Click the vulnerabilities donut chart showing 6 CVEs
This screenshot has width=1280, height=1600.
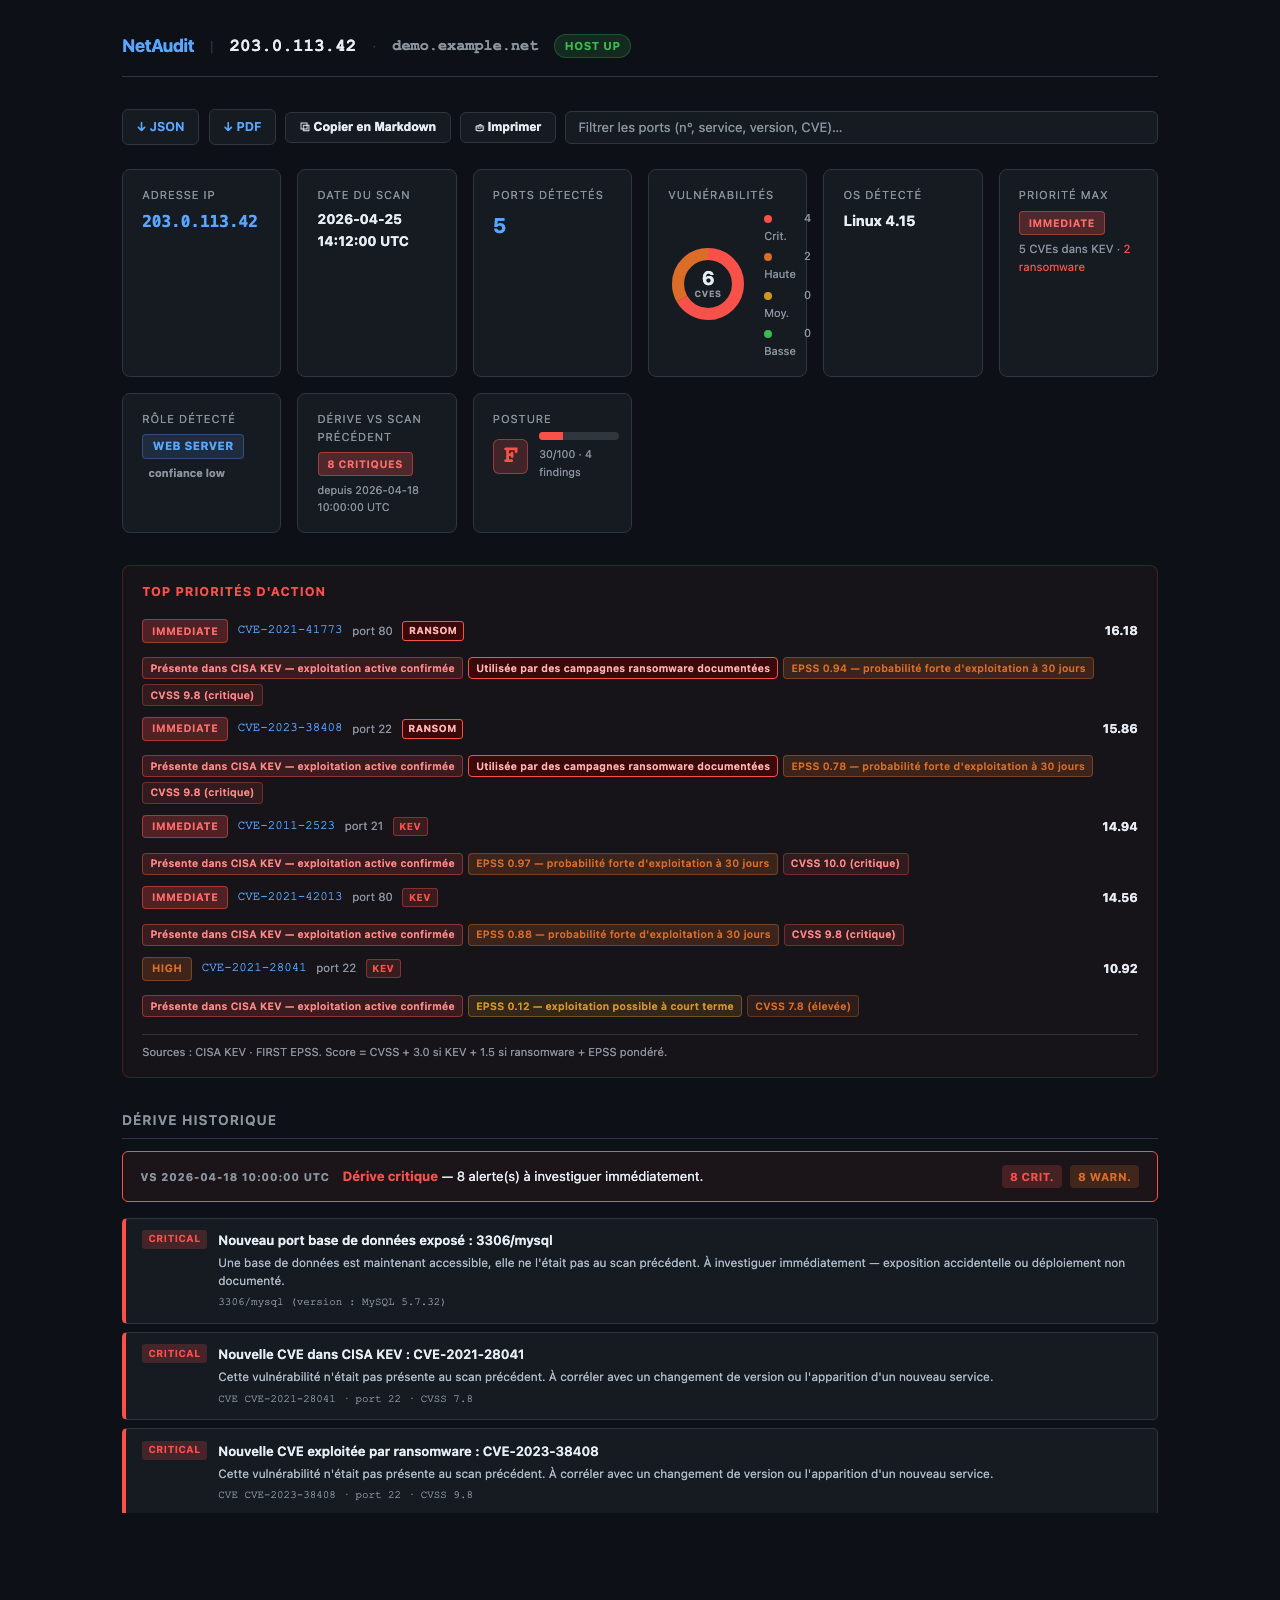pos(708,284)
